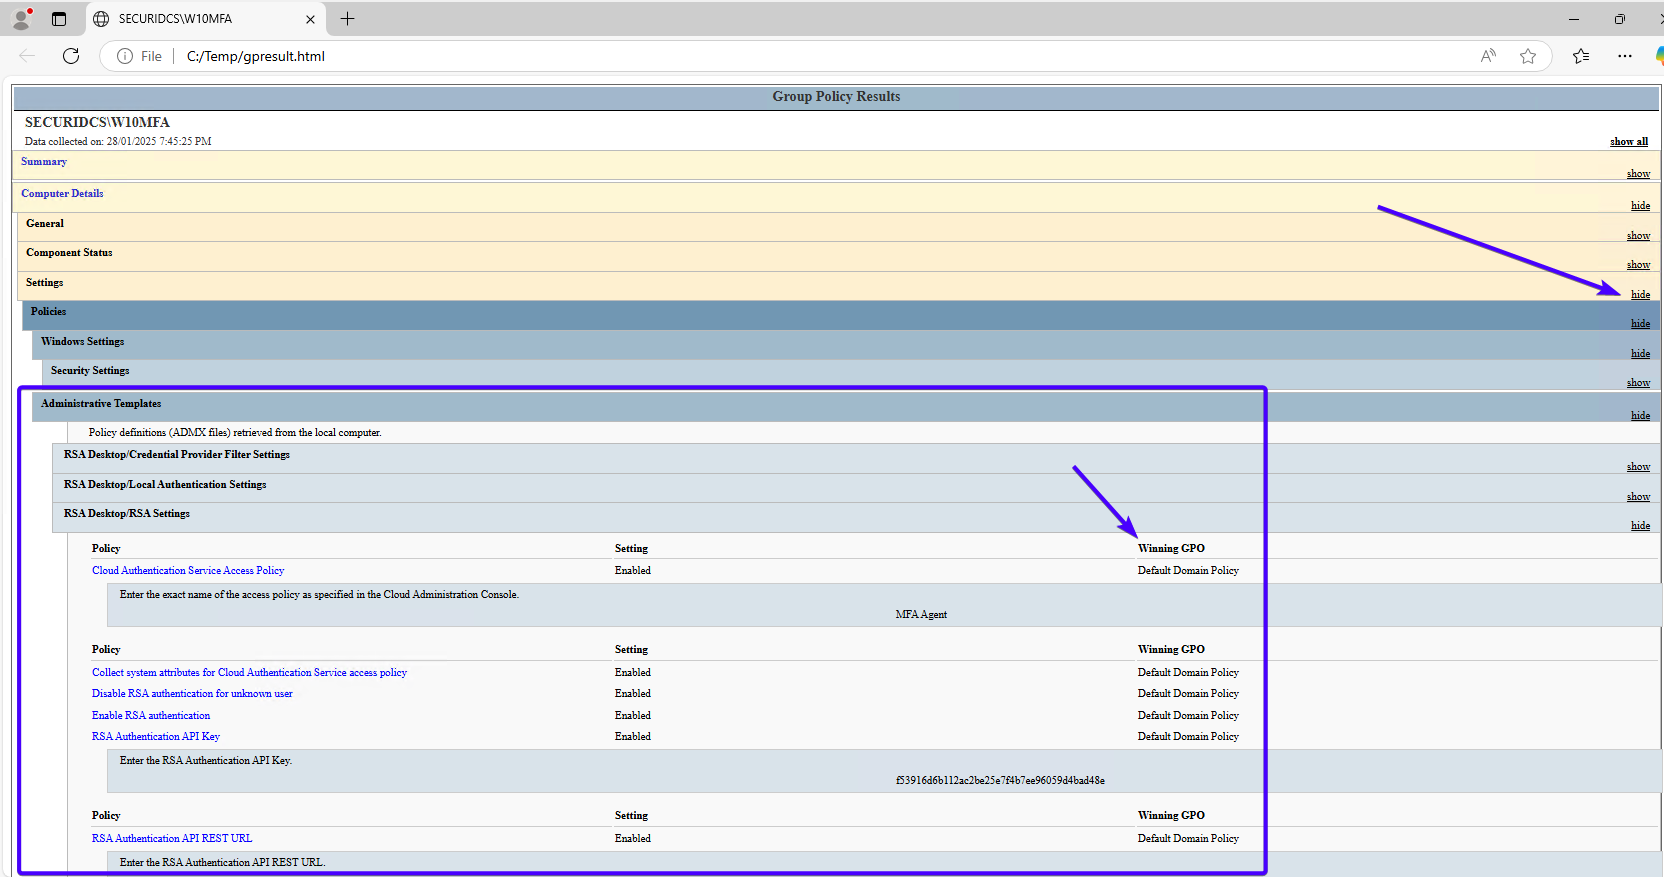Open the Settings and more ellipsis menu
This screenshot has height=877, width=1664.
[x=1625, y=56]
